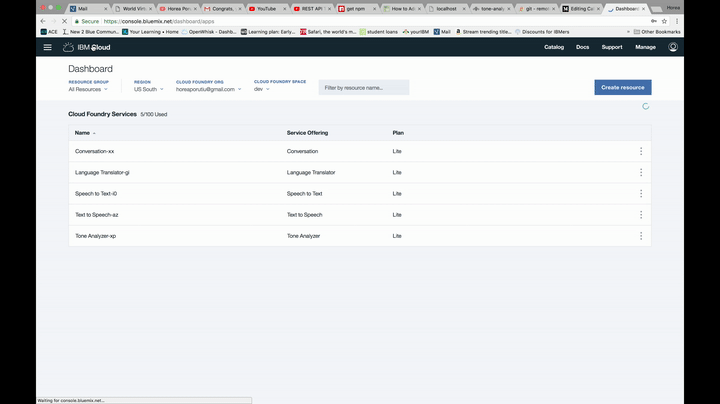Open Manage in top navigation
This screenshot has height=404, width=720.
tap(645, 47)
